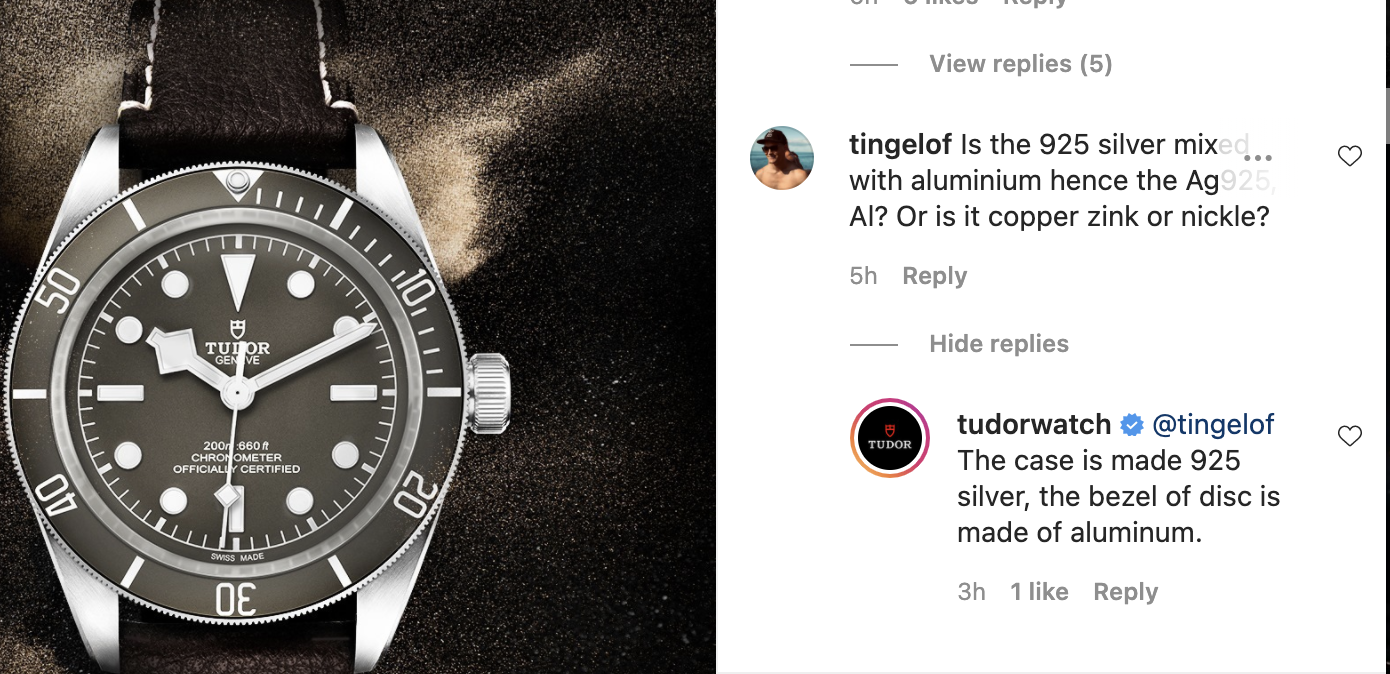The height and width of the screenshot is (674, 1390).
Task: Open the 5h timestamp on tingelof's comment
Action: [x=863, y=276]
